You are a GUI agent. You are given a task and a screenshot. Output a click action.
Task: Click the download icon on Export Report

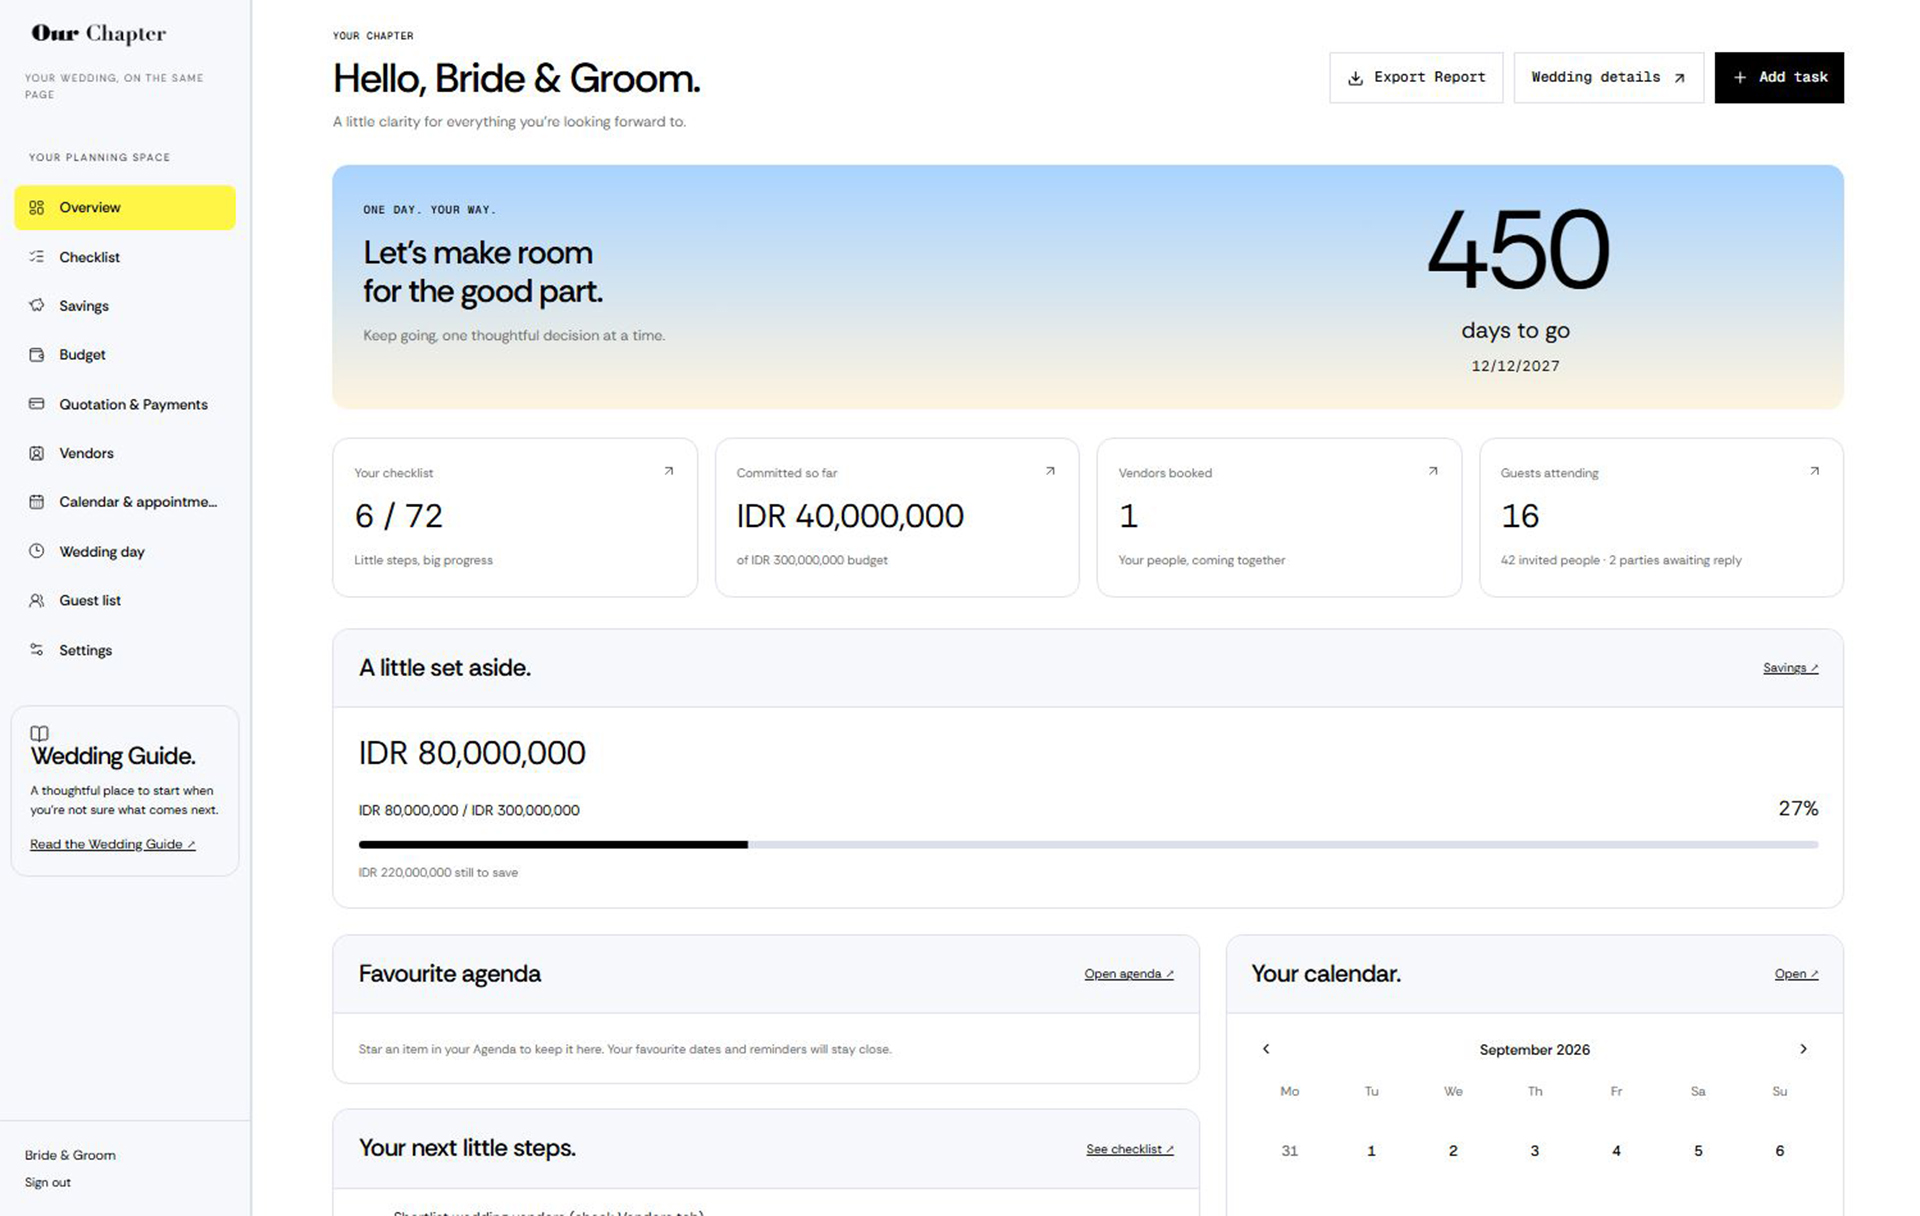[x=1355, y=78]
